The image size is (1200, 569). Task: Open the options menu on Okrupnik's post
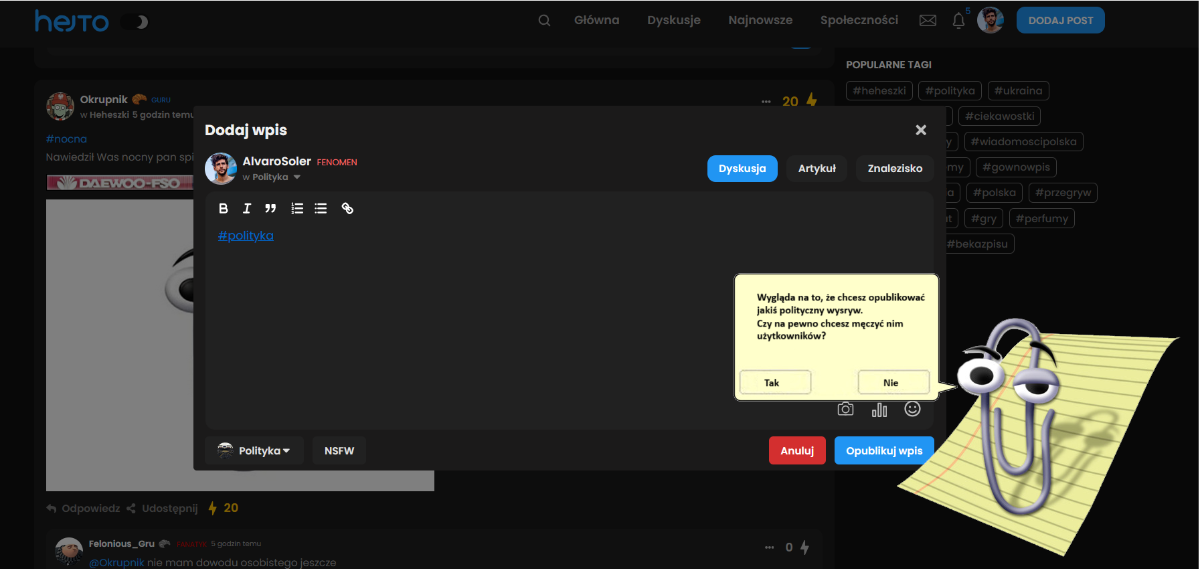[766, 101]
